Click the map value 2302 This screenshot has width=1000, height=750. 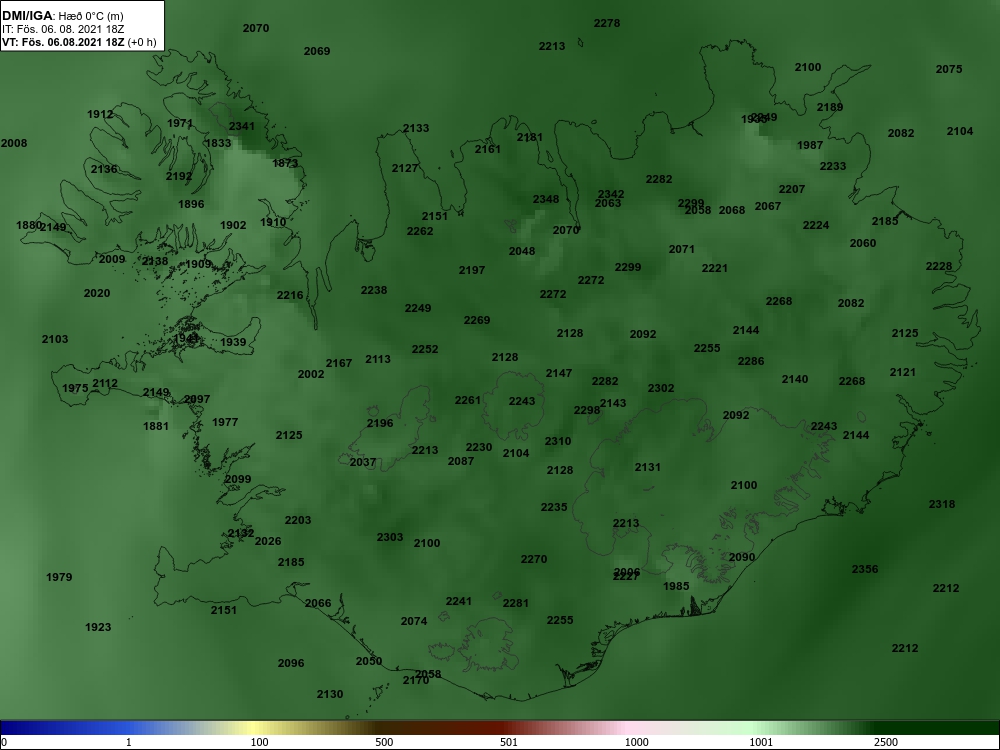pos(661,388)
